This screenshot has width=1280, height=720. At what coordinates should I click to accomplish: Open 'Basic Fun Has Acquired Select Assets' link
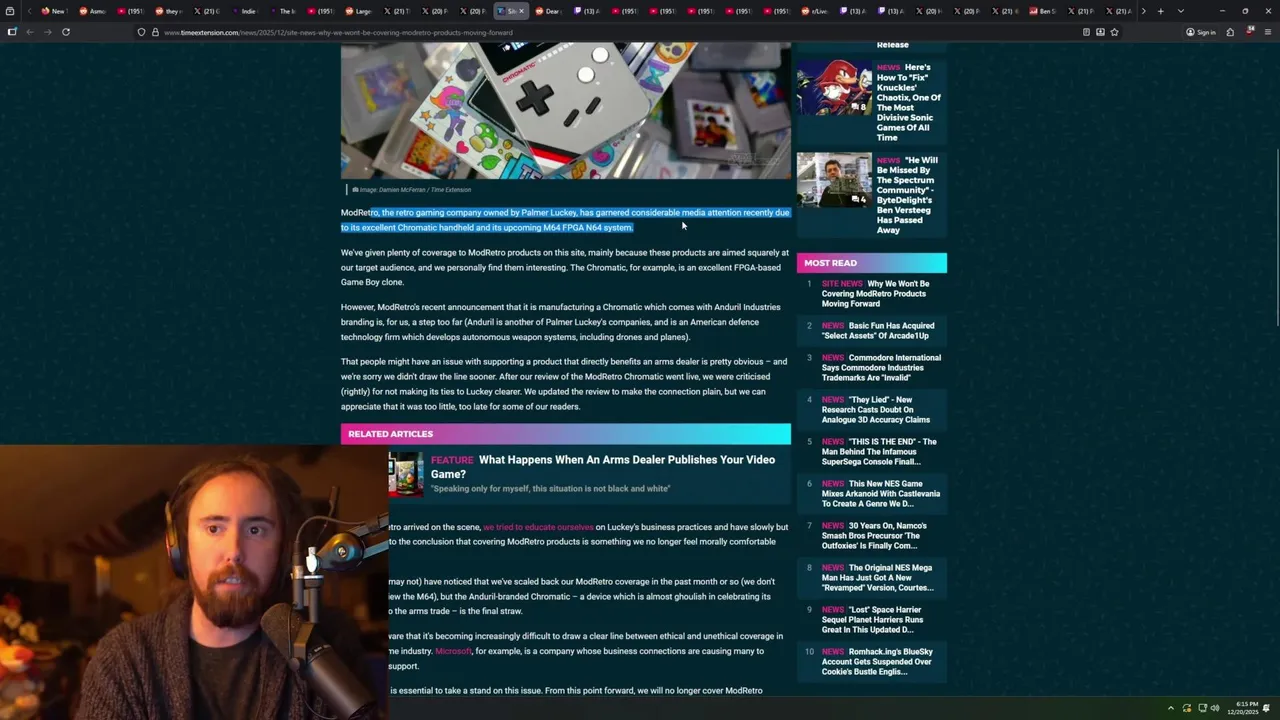click(878, 330)
